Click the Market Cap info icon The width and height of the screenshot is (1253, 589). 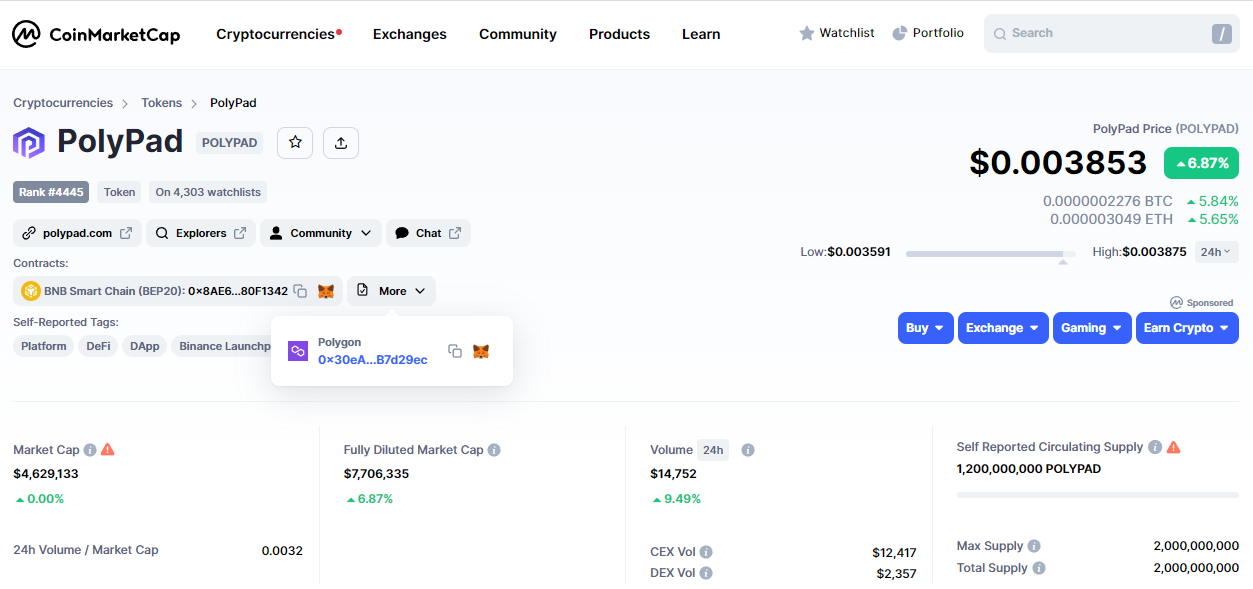point(90,450)
